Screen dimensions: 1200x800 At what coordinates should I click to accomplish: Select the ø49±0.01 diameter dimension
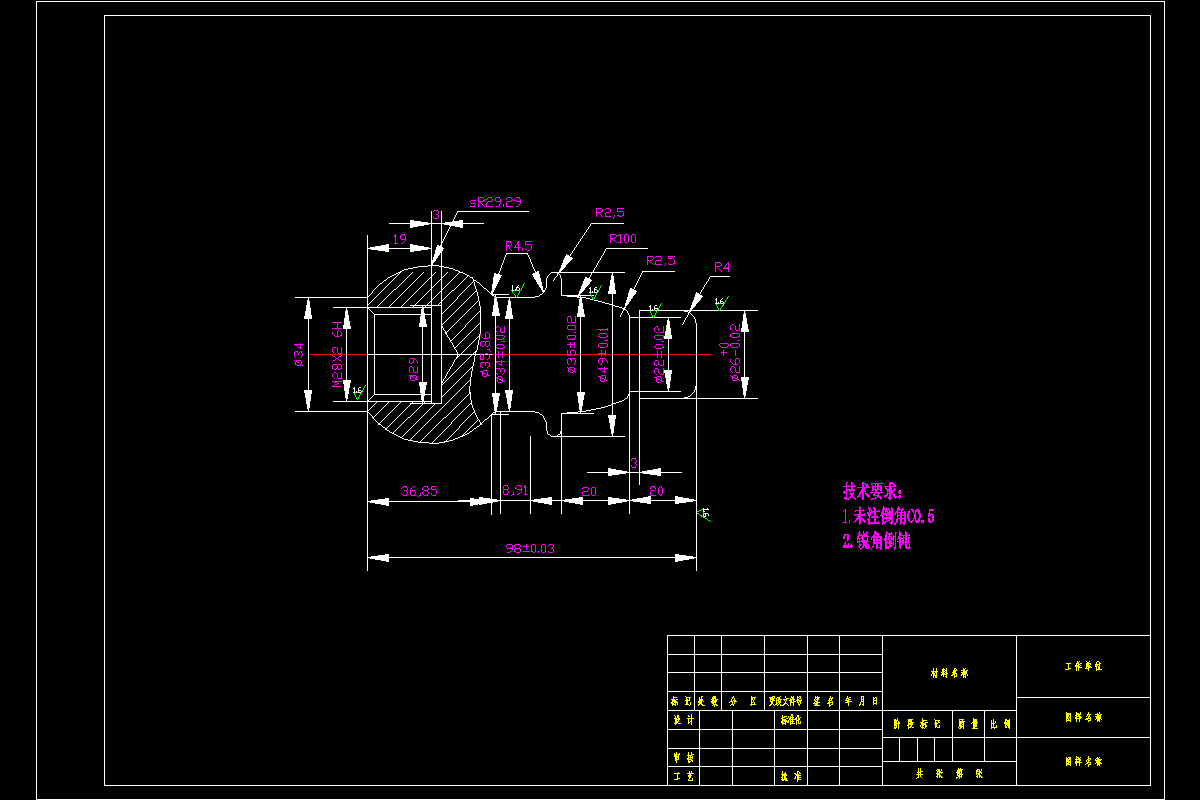coord(604,353)
